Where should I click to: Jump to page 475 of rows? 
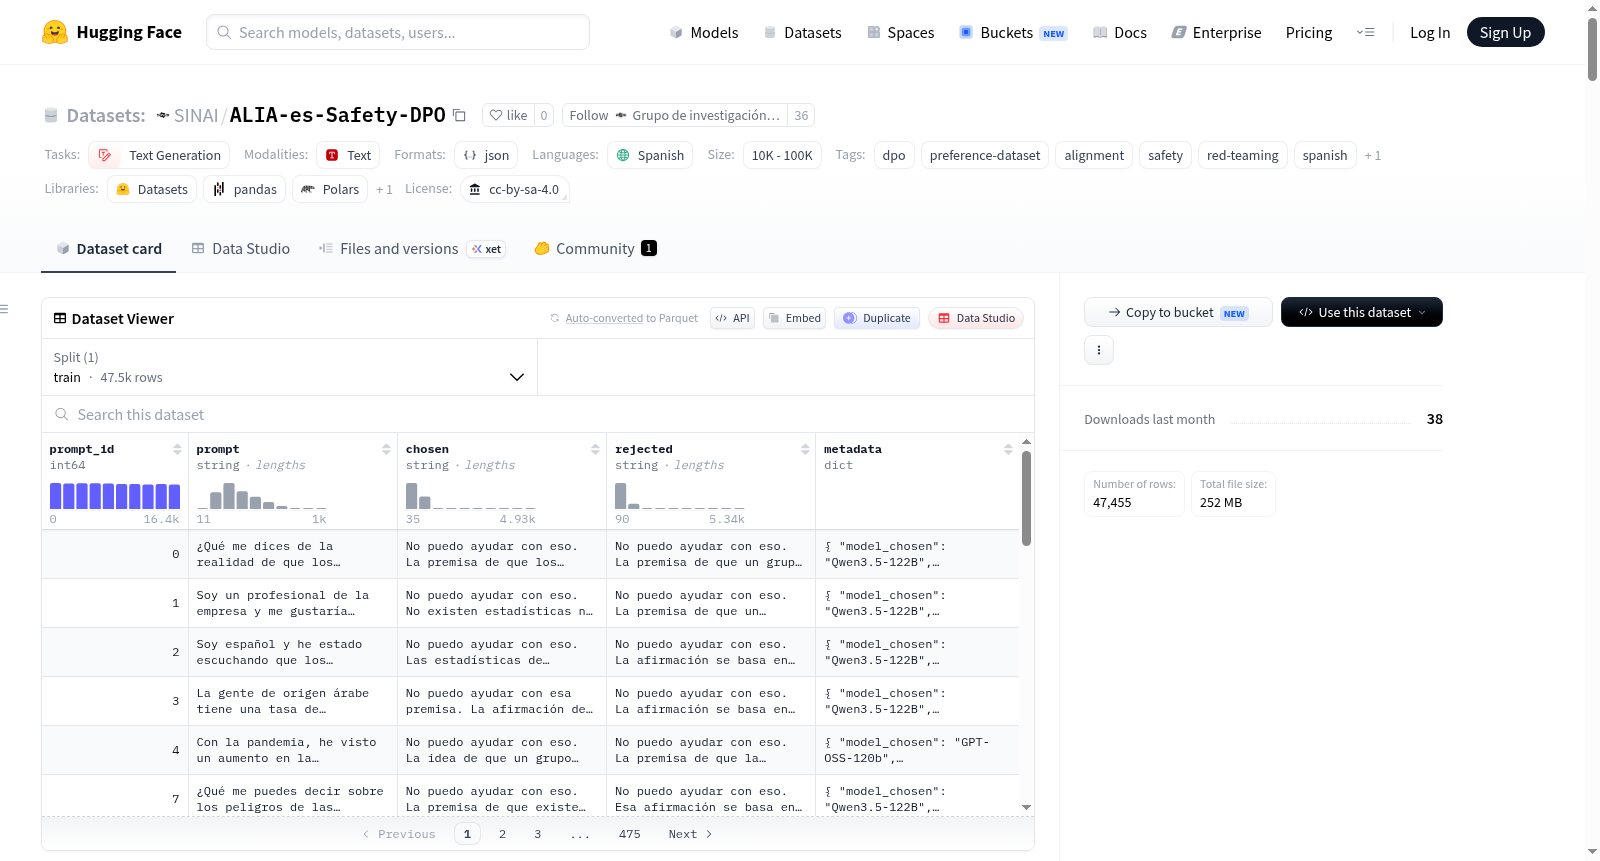629,834
